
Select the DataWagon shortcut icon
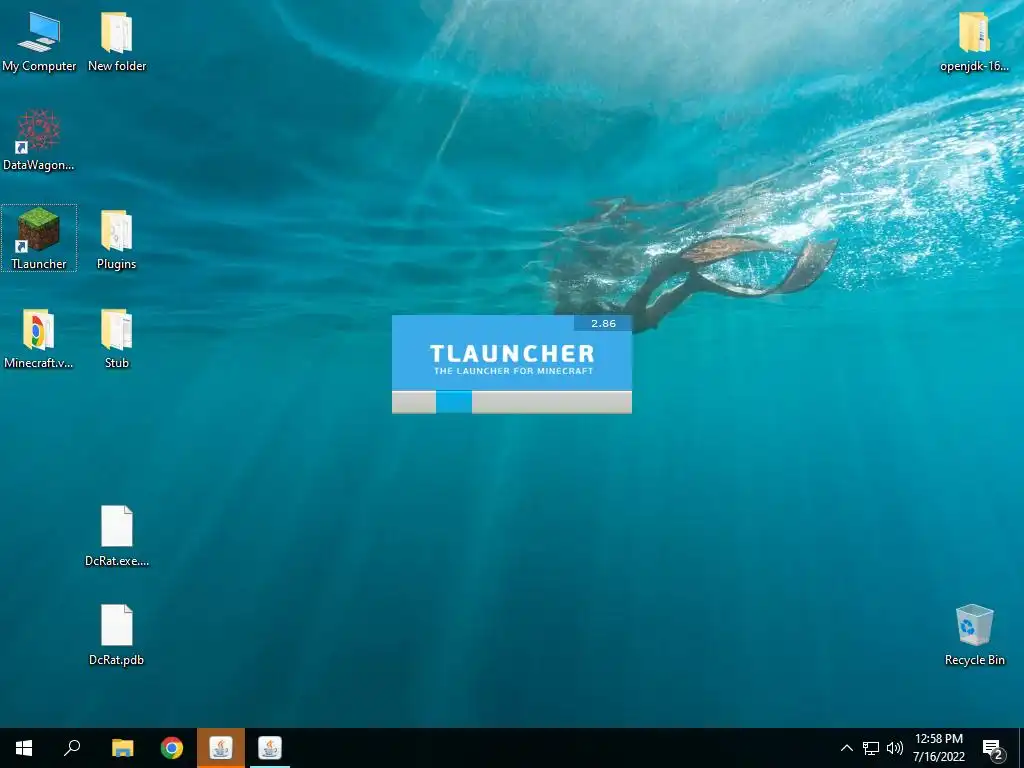click(x=39, y=140)
